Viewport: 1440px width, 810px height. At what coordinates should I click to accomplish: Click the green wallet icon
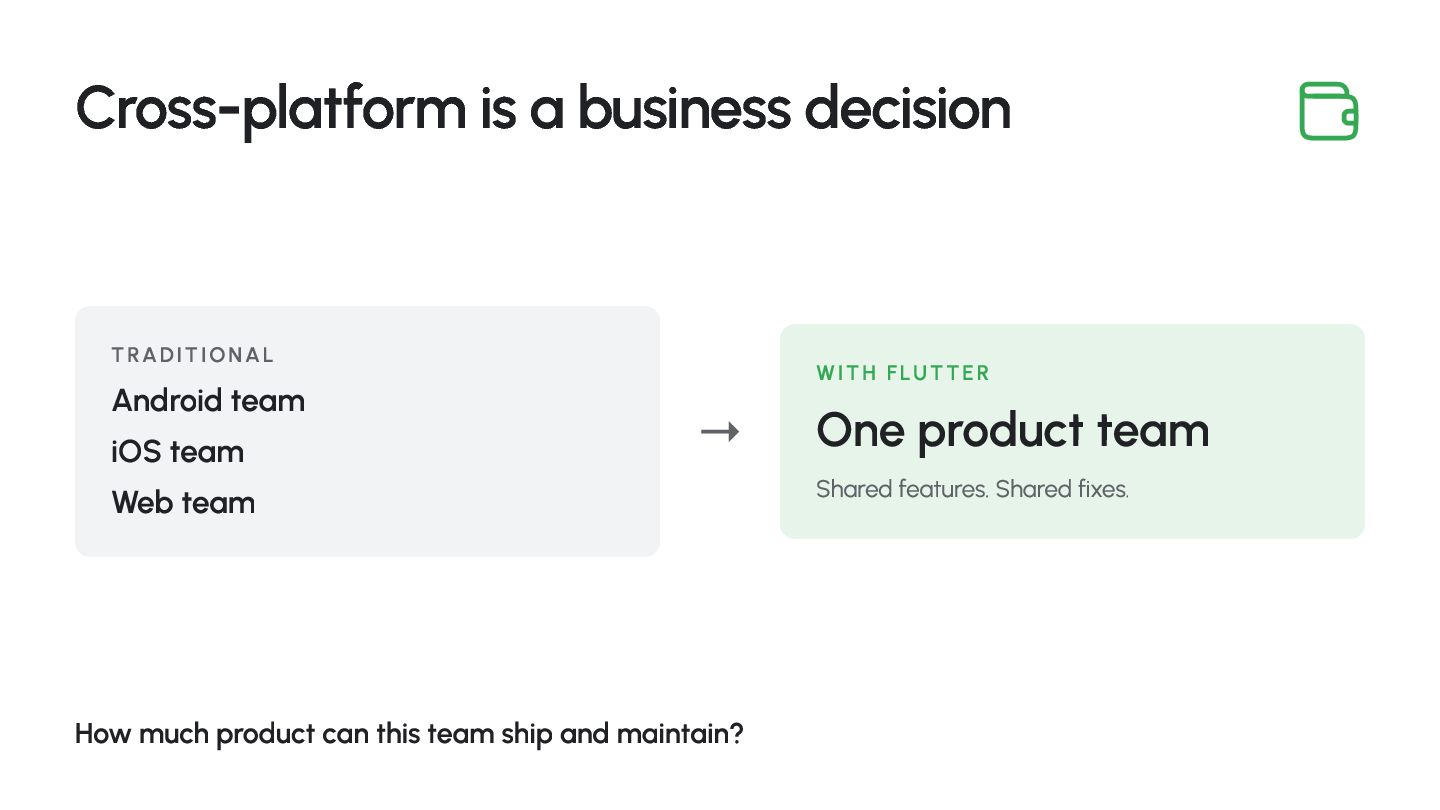(x=1329, y=111)
